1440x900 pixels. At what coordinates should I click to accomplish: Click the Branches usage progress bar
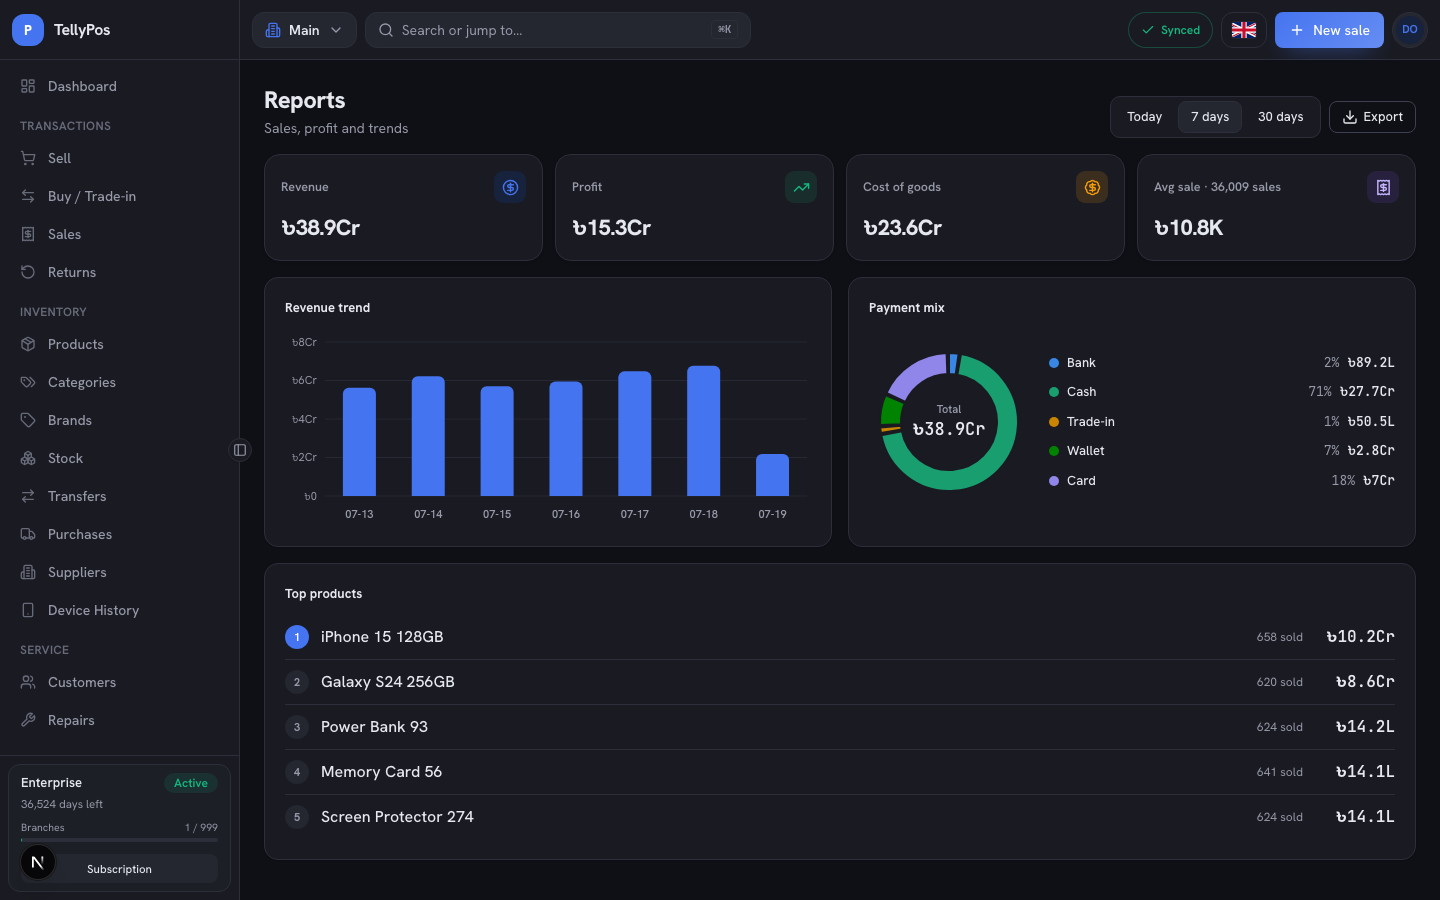click(119, 840)
